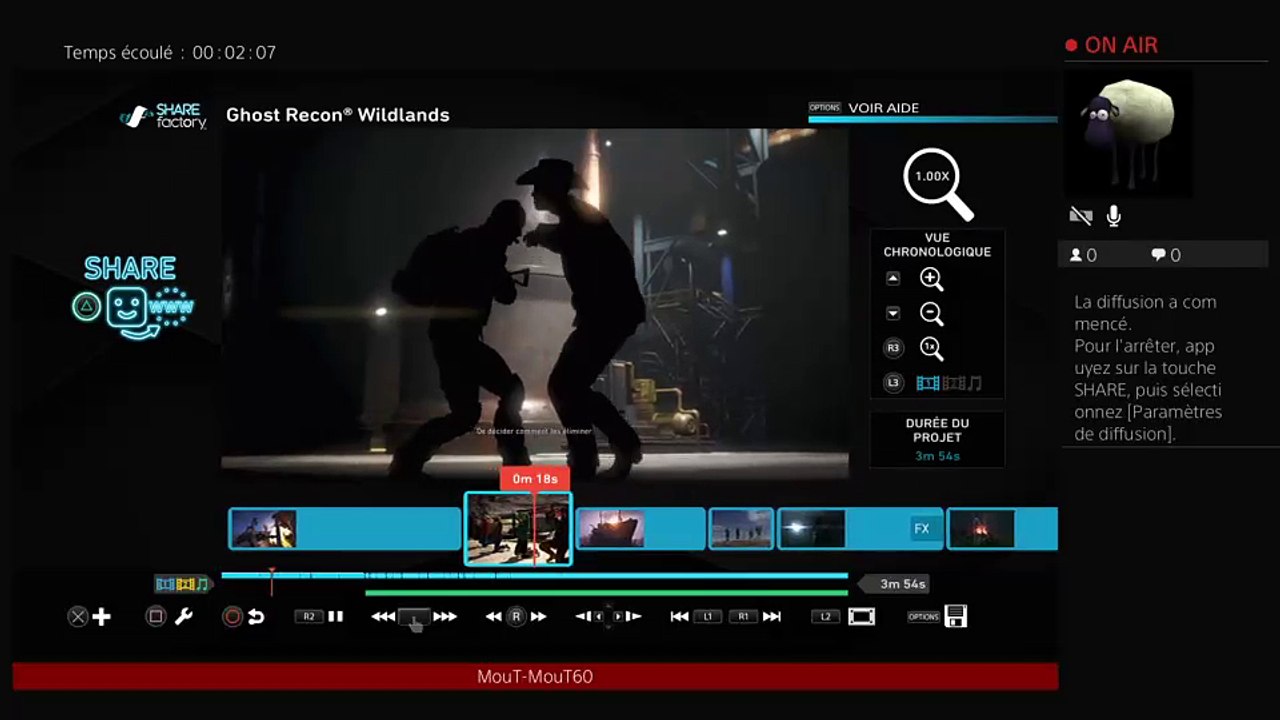Click the triple-arrow fast rewind icon
This screenshot has width=1280, height=720.
[x=383, y=617]
